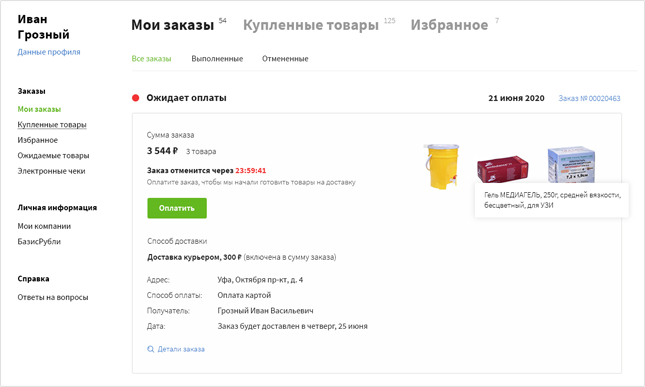Image resolution: width=645 pixels, height=387 pixels.
Task: Switch to Избранное header tab
Action: click(x=449, y=25)
